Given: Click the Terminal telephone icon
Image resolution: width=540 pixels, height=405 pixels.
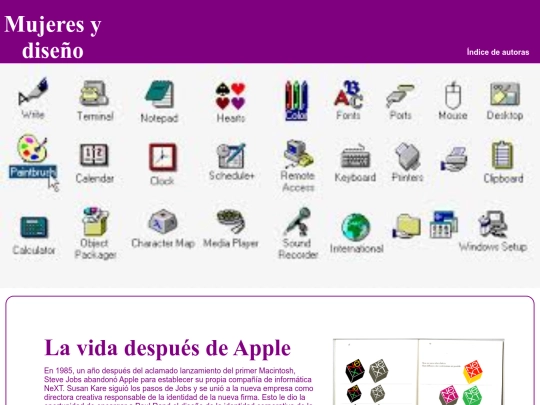Looking at the screenshot, I should (x=94, y=93).
